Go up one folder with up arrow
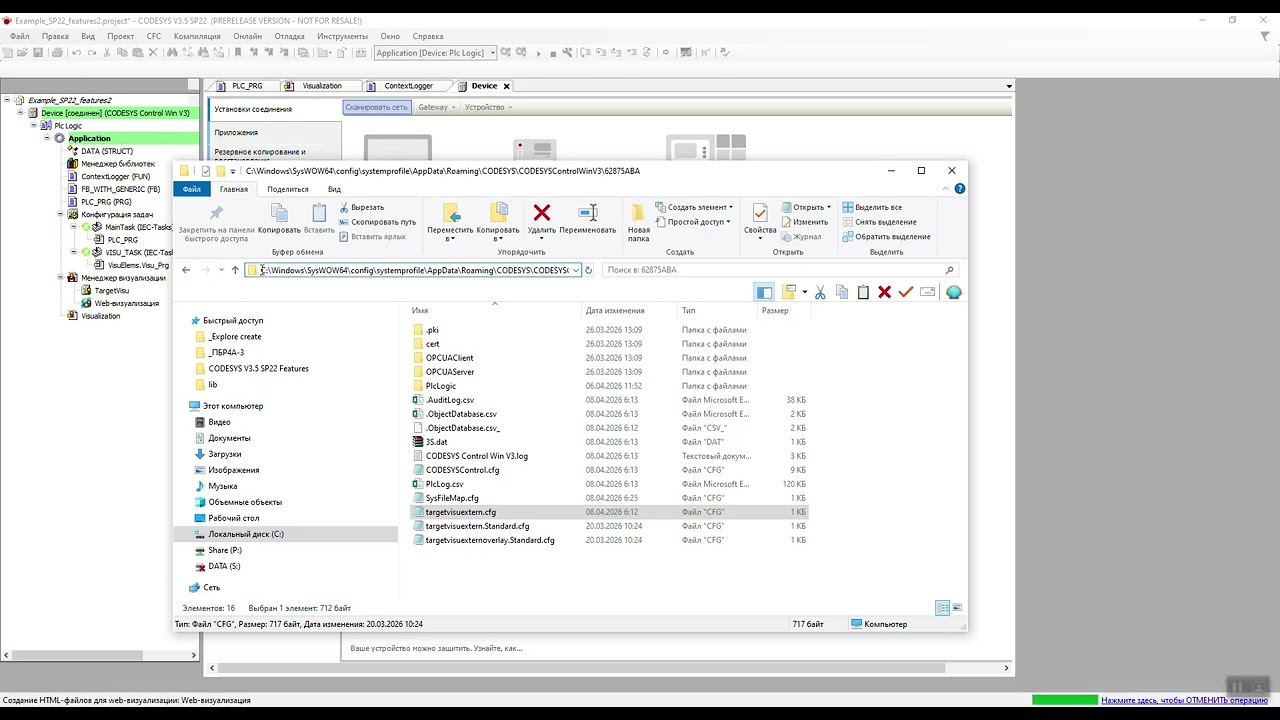 (235, 270)
